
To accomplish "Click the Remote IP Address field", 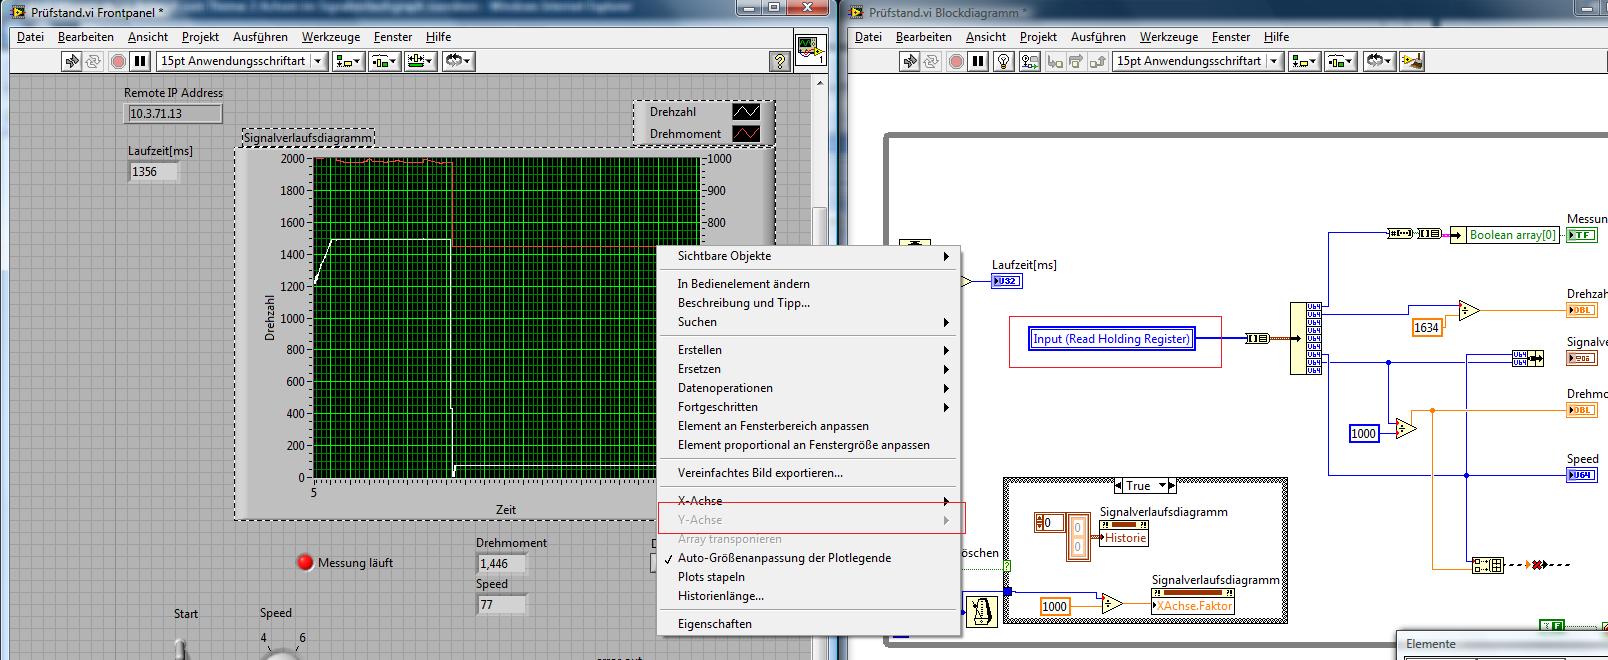I will [x=174, y=114].
